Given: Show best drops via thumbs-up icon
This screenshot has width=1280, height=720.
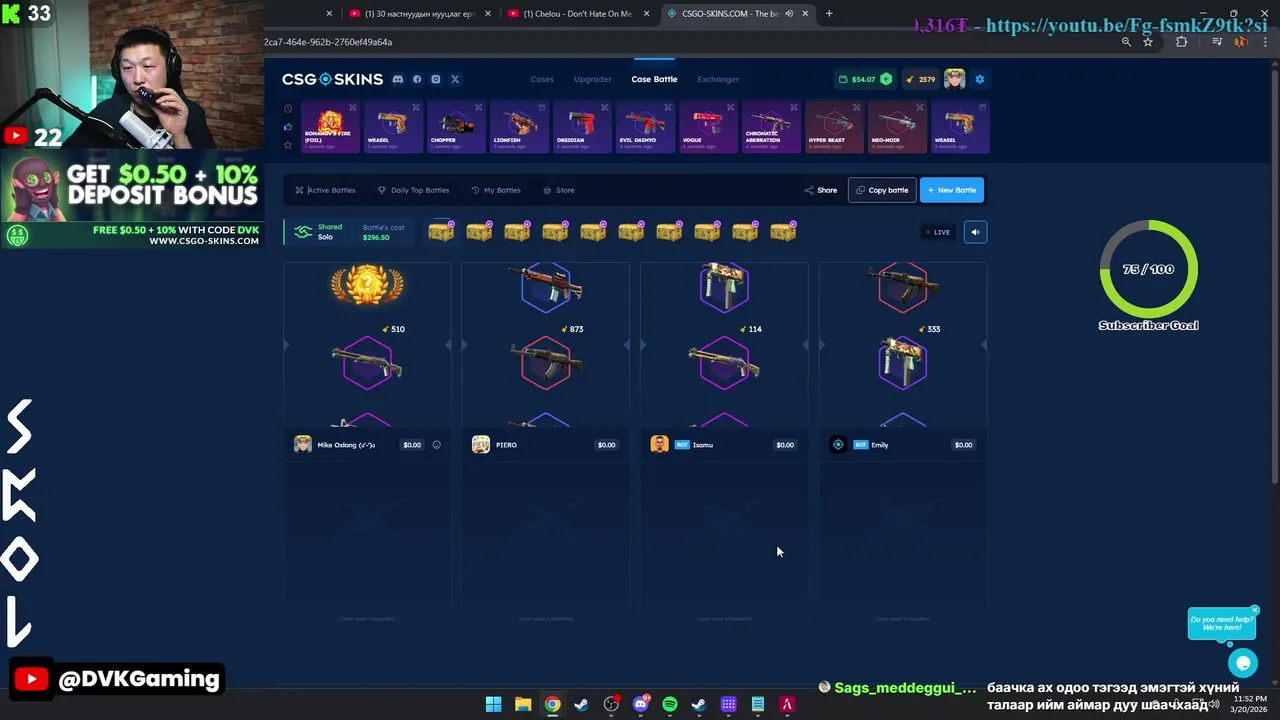Looking at the screenshot, I should coord(288,127).
